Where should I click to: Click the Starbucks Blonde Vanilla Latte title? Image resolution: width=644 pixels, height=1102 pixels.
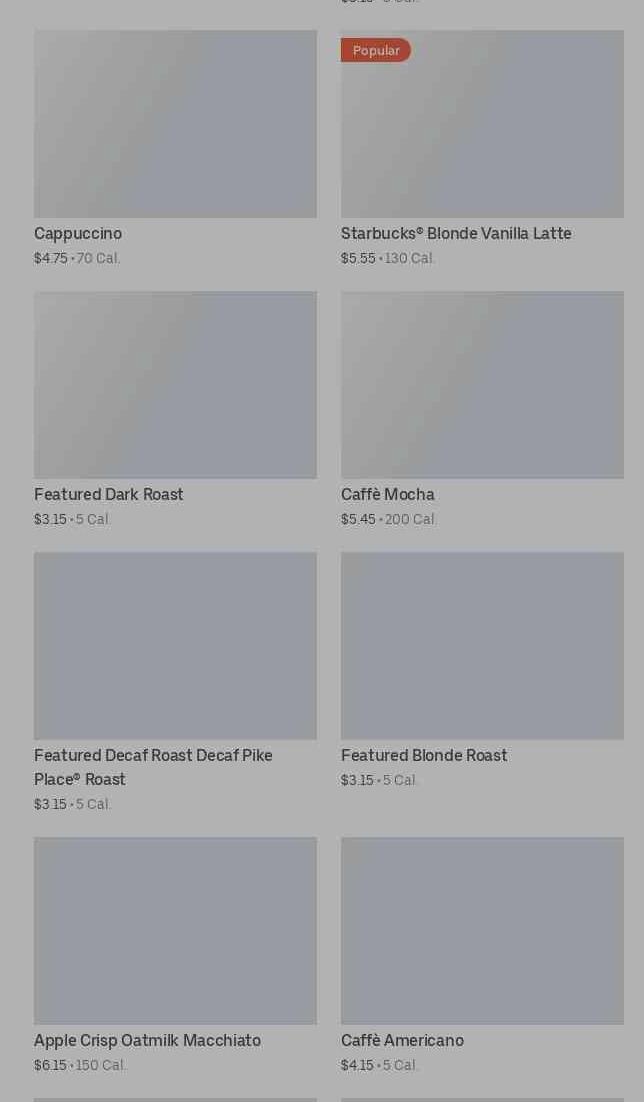(456, 234)
